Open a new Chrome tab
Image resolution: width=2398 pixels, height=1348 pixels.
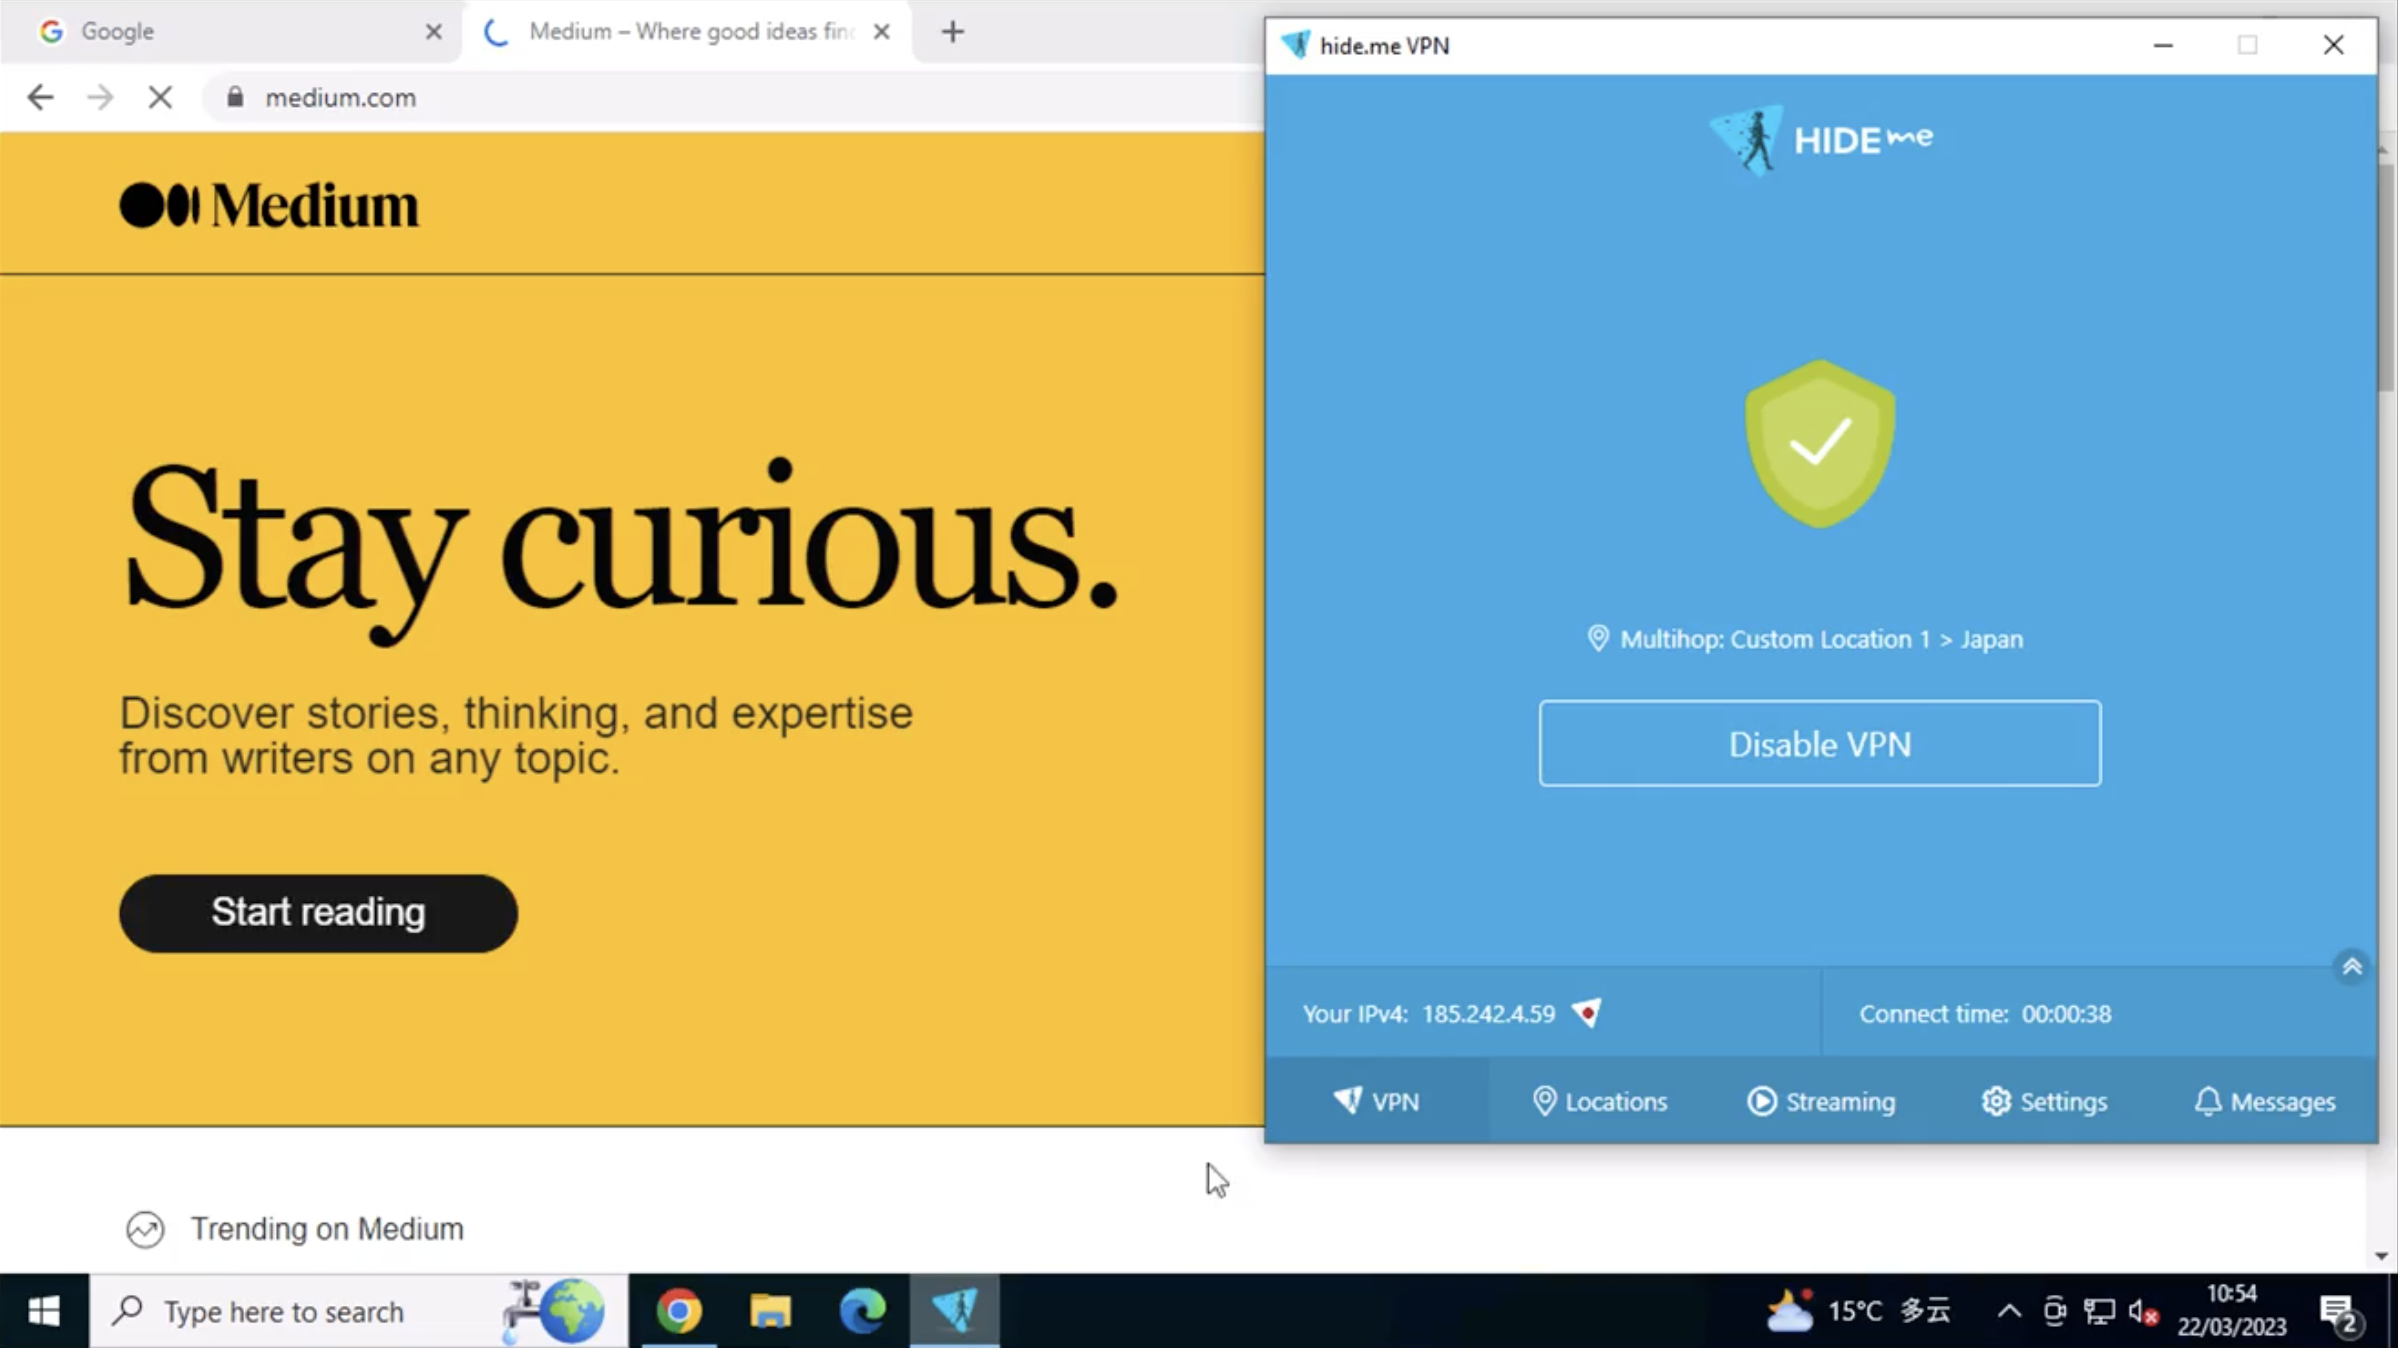coord(952,32)
